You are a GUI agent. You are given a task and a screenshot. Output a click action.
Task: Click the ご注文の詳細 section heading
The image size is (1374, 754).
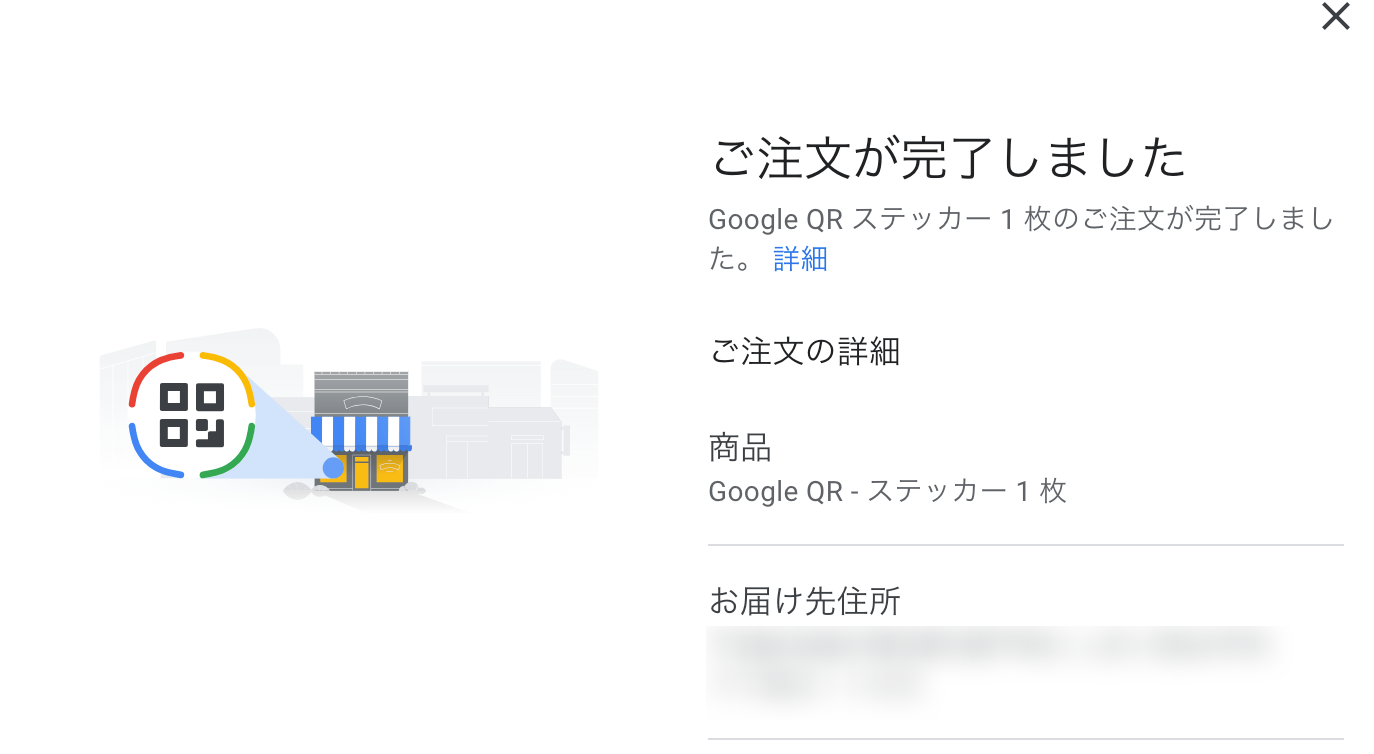pos(804,351)
